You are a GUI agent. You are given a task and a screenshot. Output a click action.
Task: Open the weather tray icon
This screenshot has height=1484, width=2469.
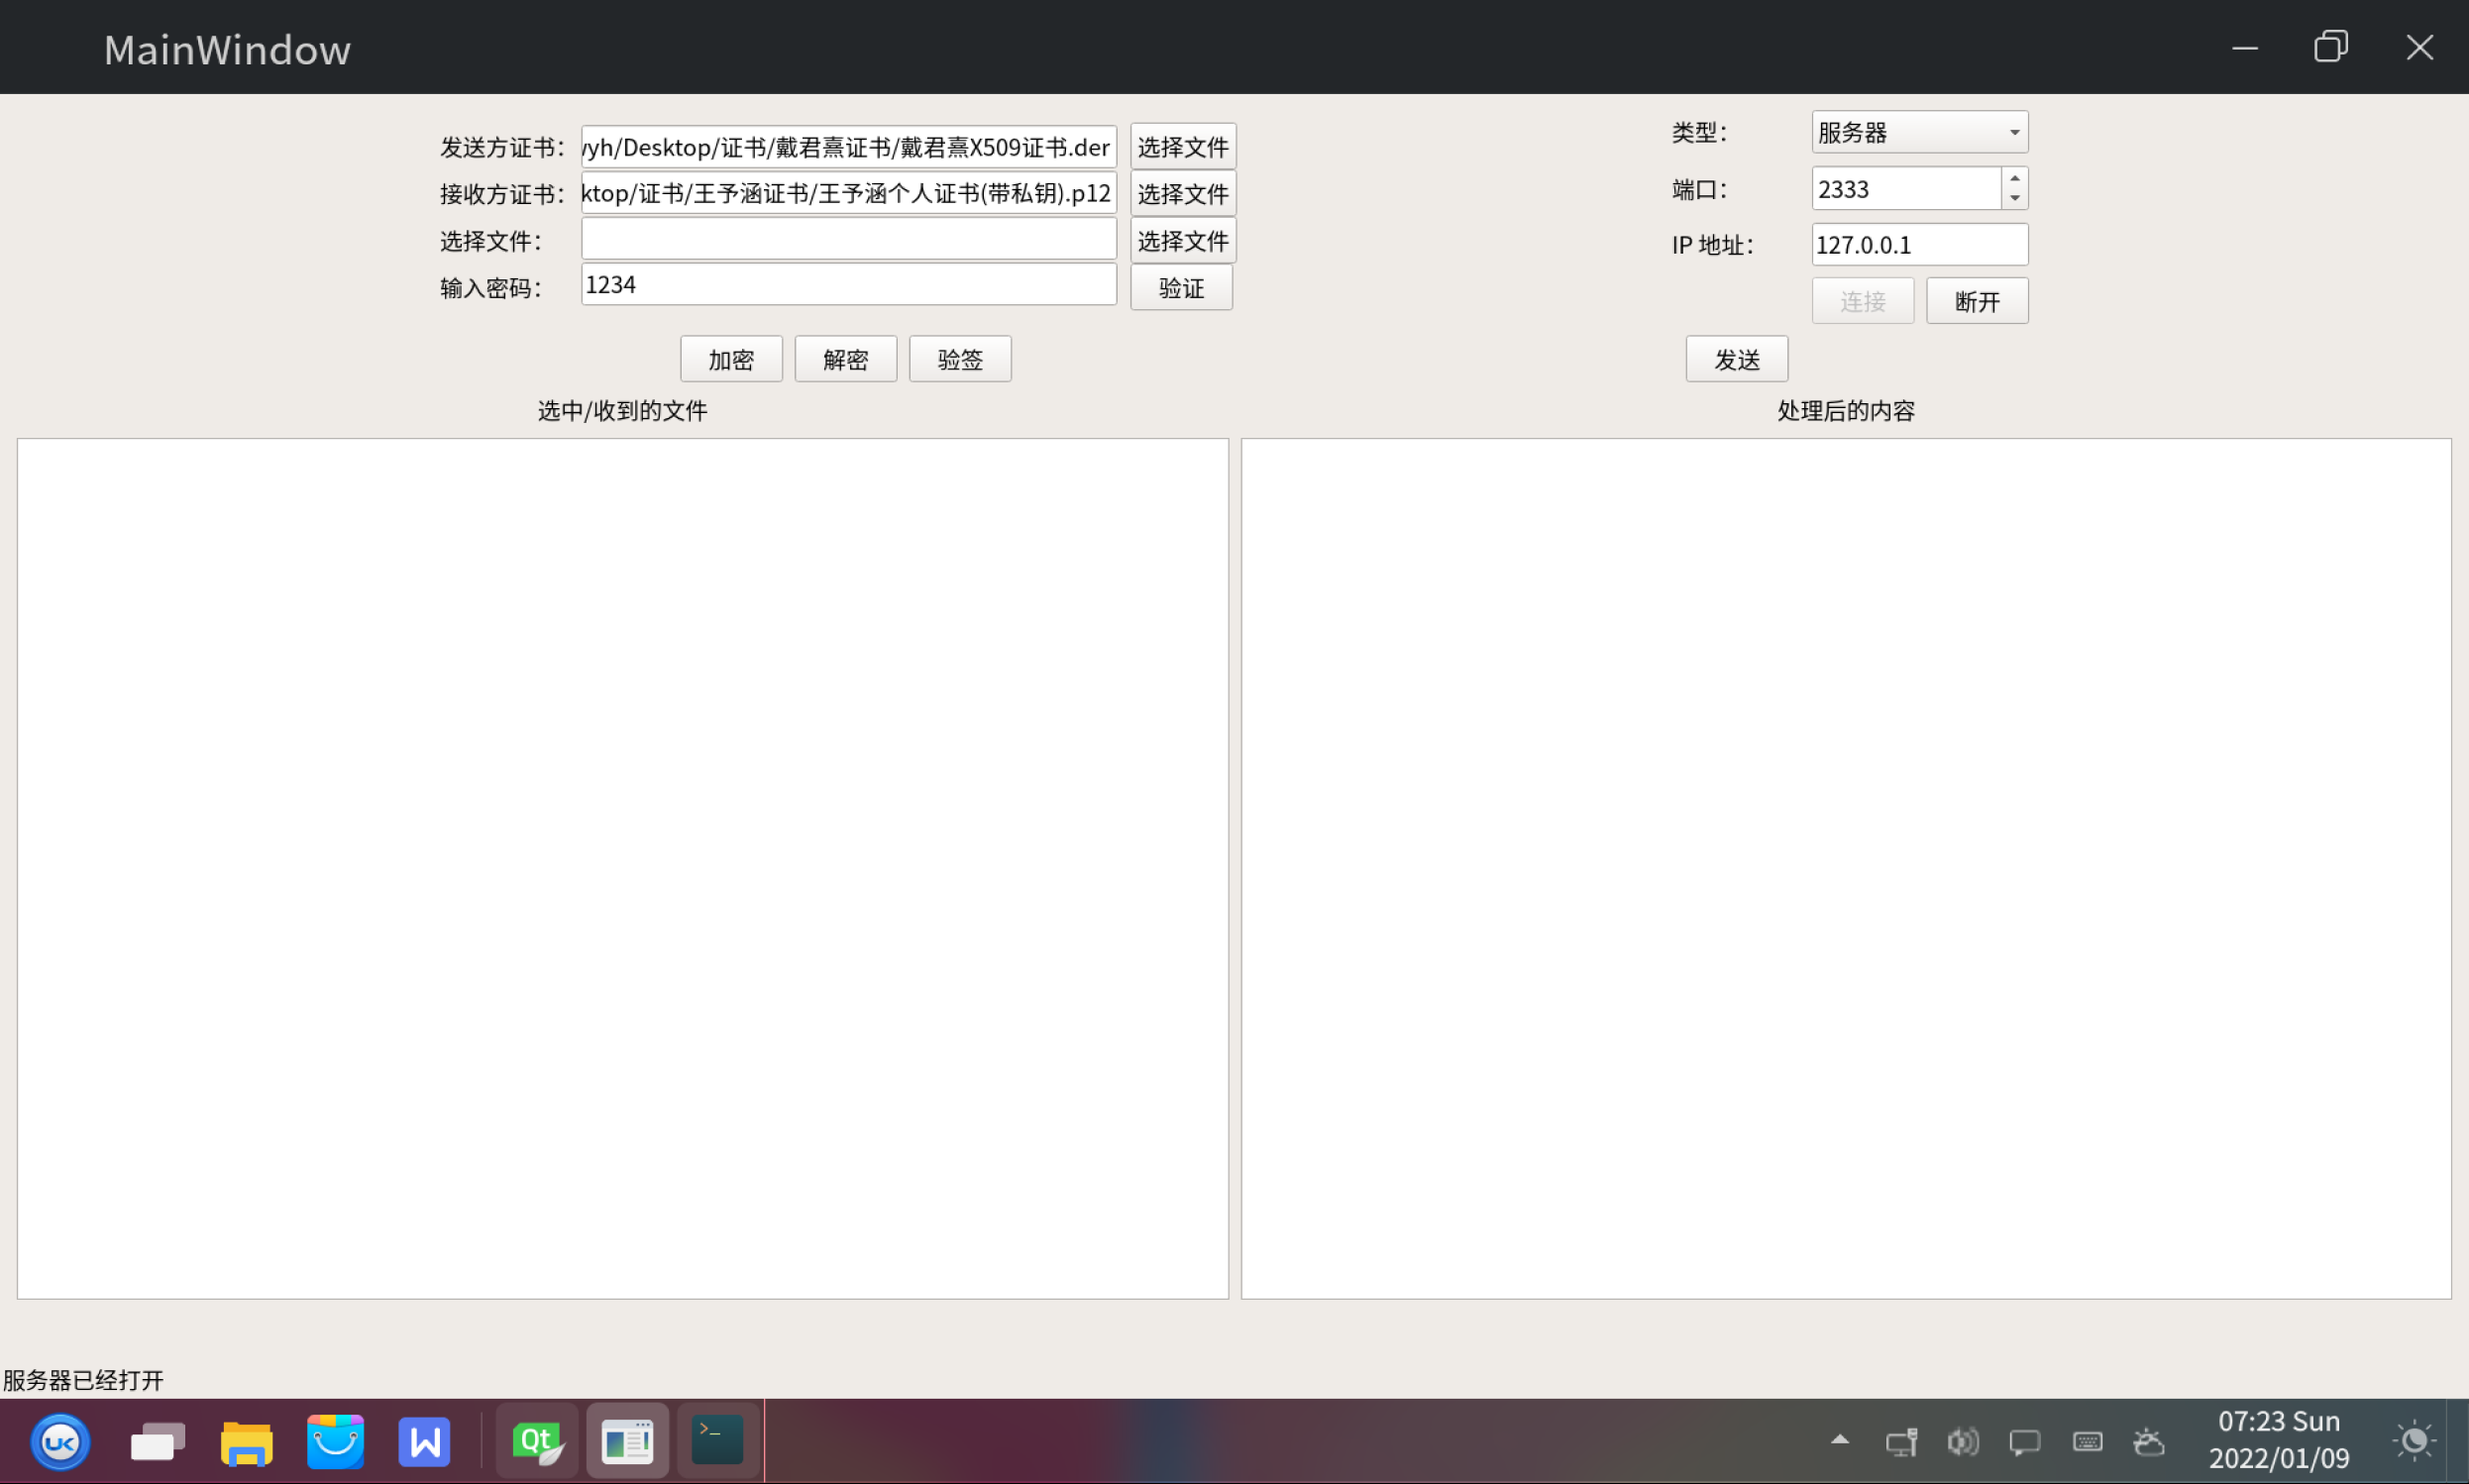coord(2148,1441)
